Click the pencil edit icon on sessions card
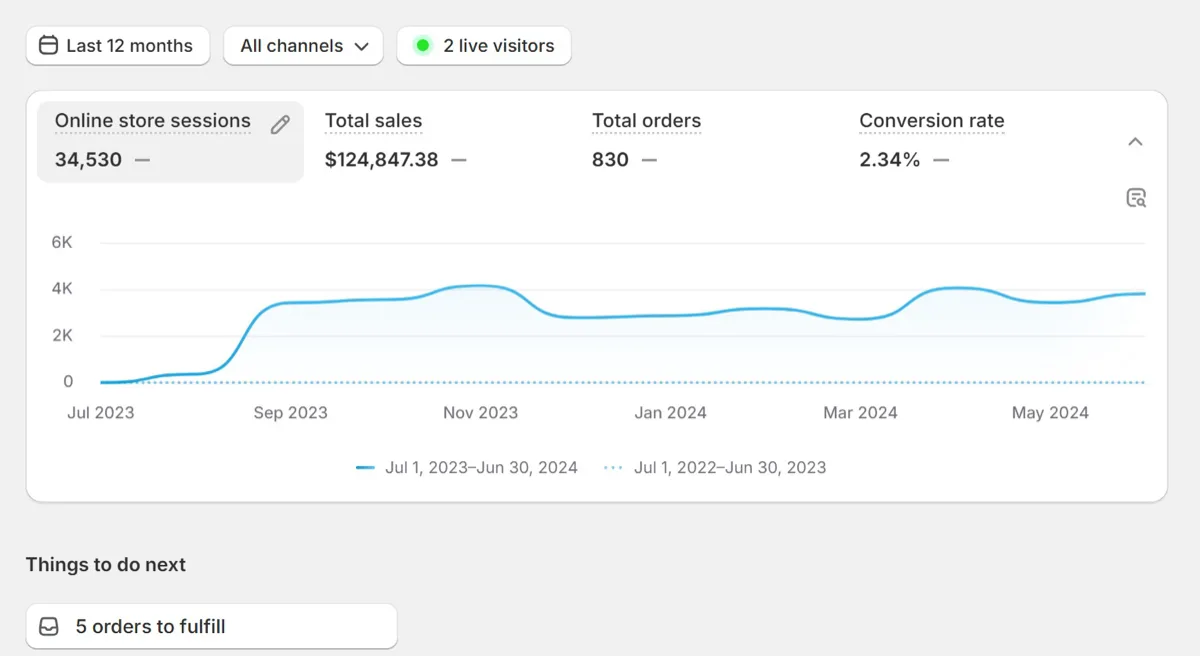This screenshot has height=656, width=1200. coord(280,124)
